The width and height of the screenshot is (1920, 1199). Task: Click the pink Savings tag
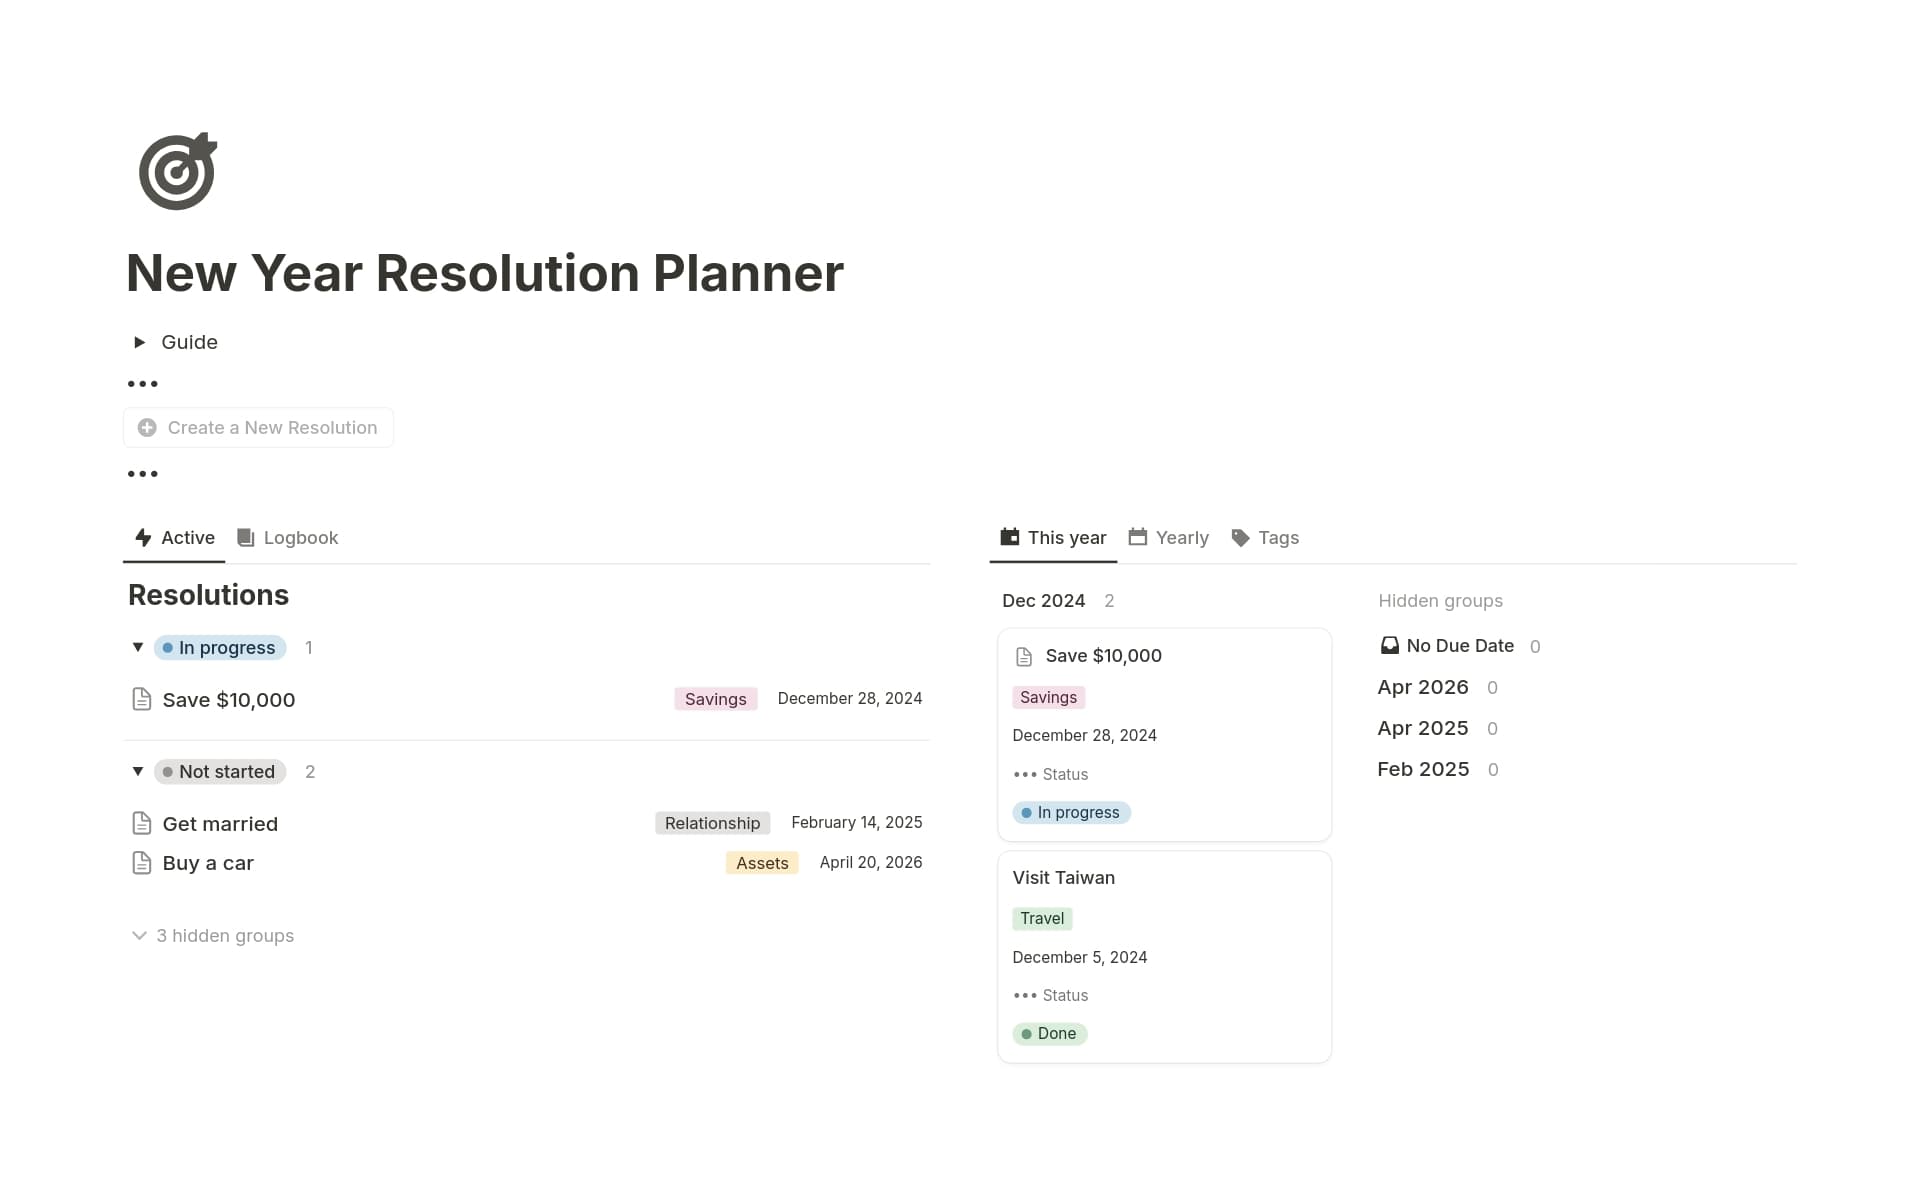[x=715, y=698]
